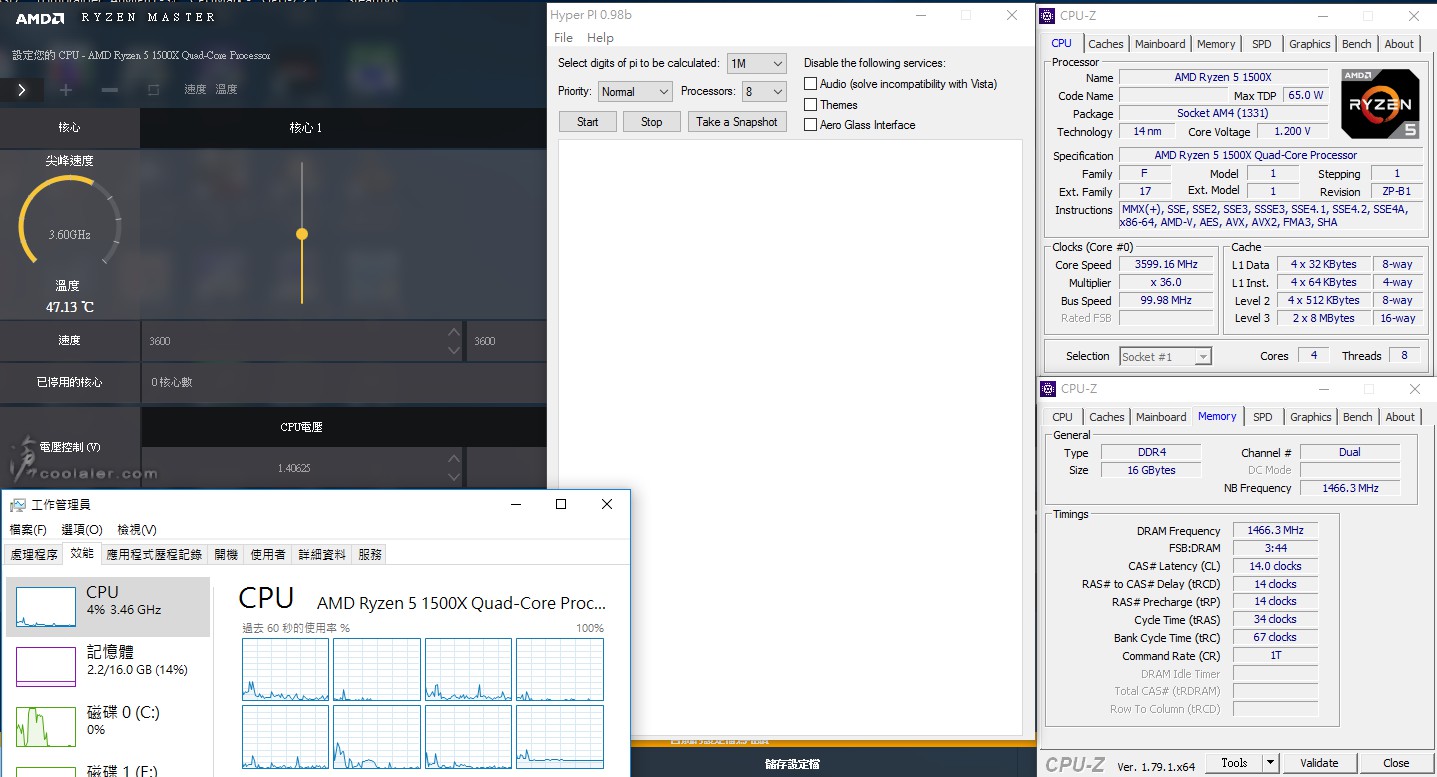Click the lower CPU-Z Memory window title icon

click(1048, 389)
